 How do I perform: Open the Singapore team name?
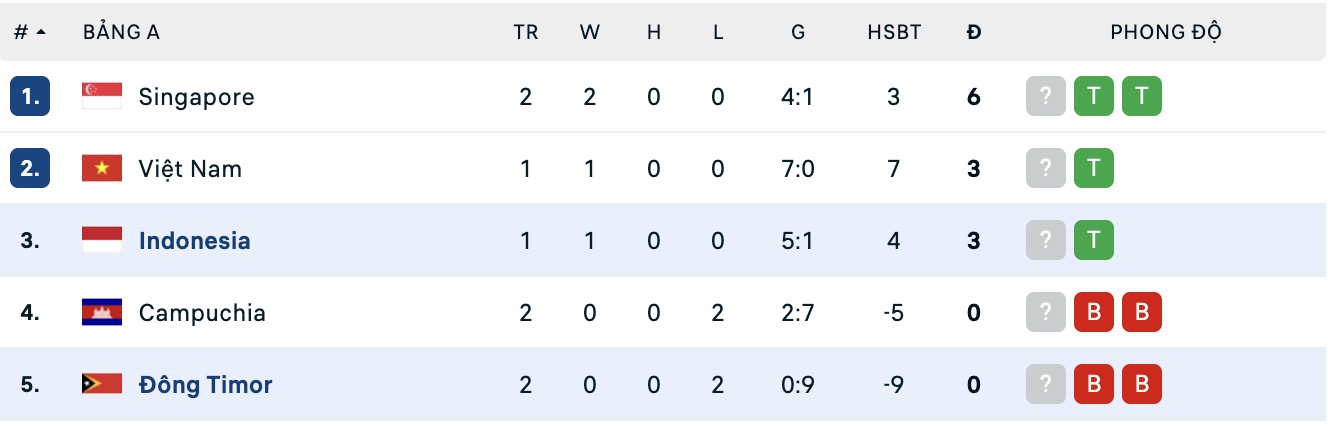(x=197, y=97)
